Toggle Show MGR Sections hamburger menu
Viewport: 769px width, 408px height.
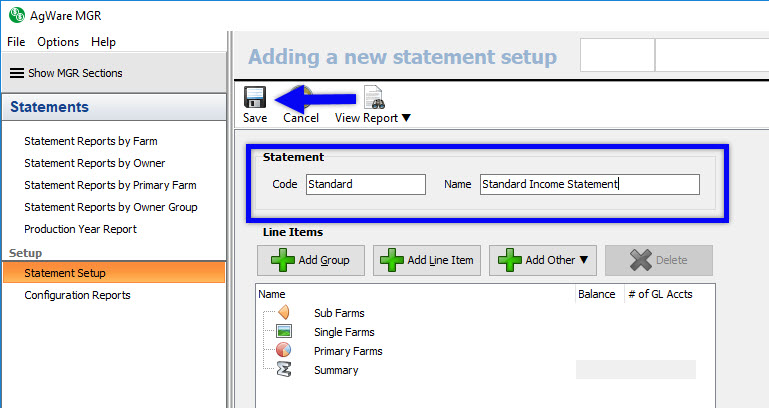[16, 73]
